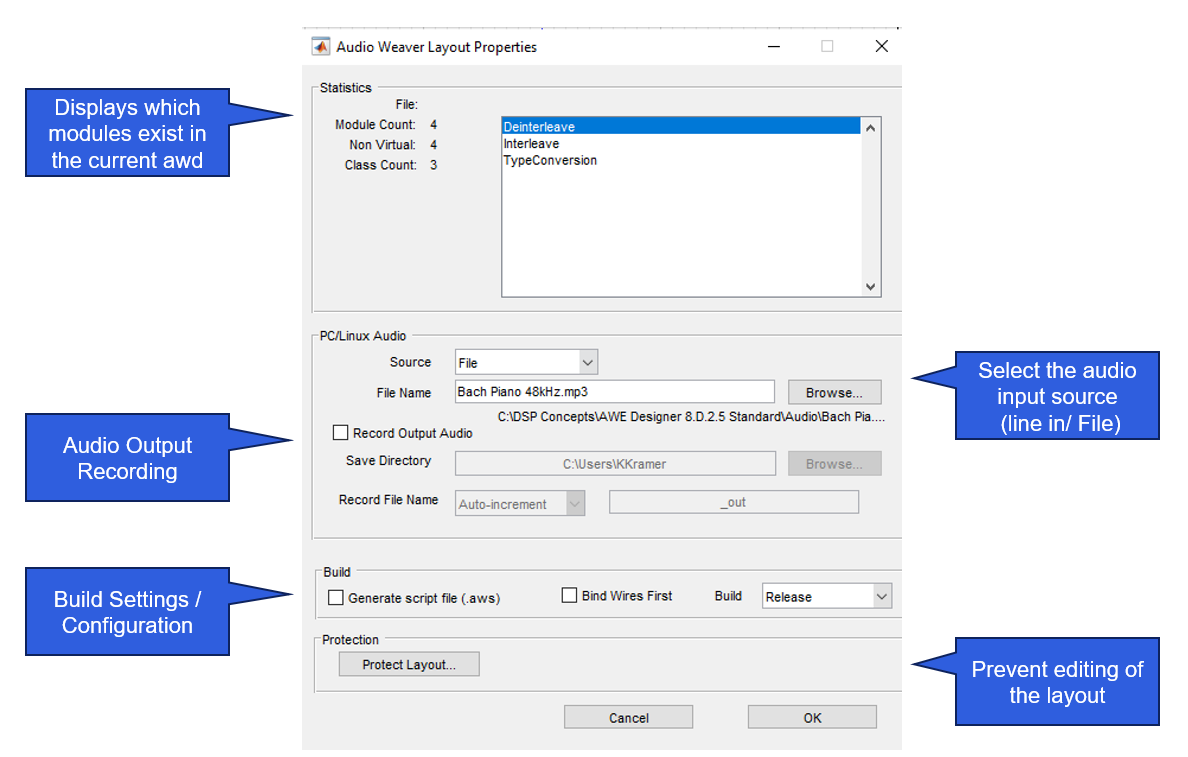Expand the Build configuration dropdown showing Release
The width and height of the screenshot is (1188, 757).
click(826, 597)
